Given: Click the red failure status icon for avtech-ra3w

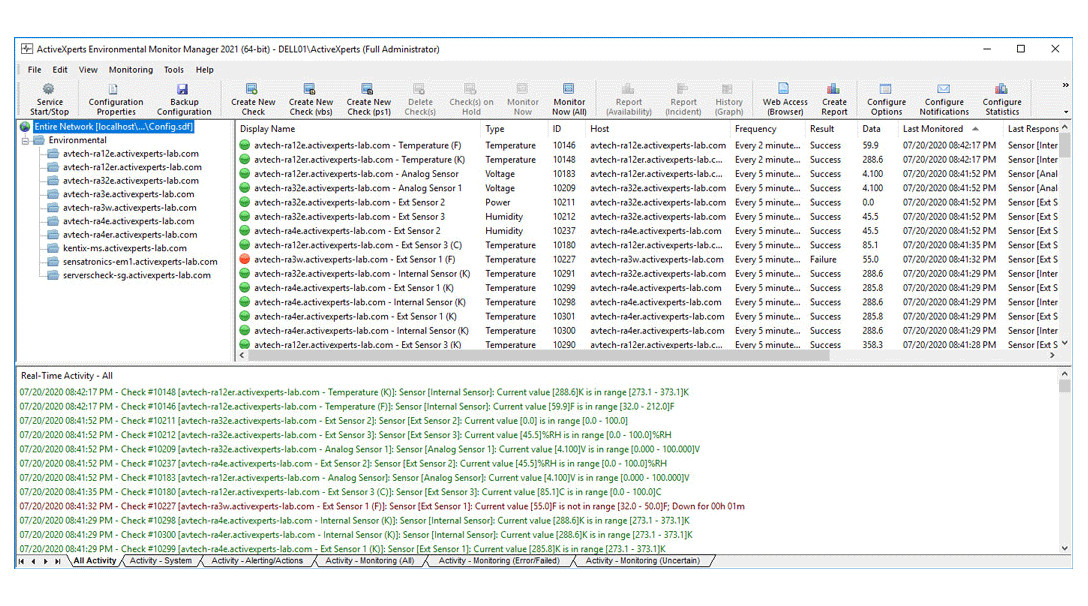Looking at the screenshot, I should coord(245,260).
